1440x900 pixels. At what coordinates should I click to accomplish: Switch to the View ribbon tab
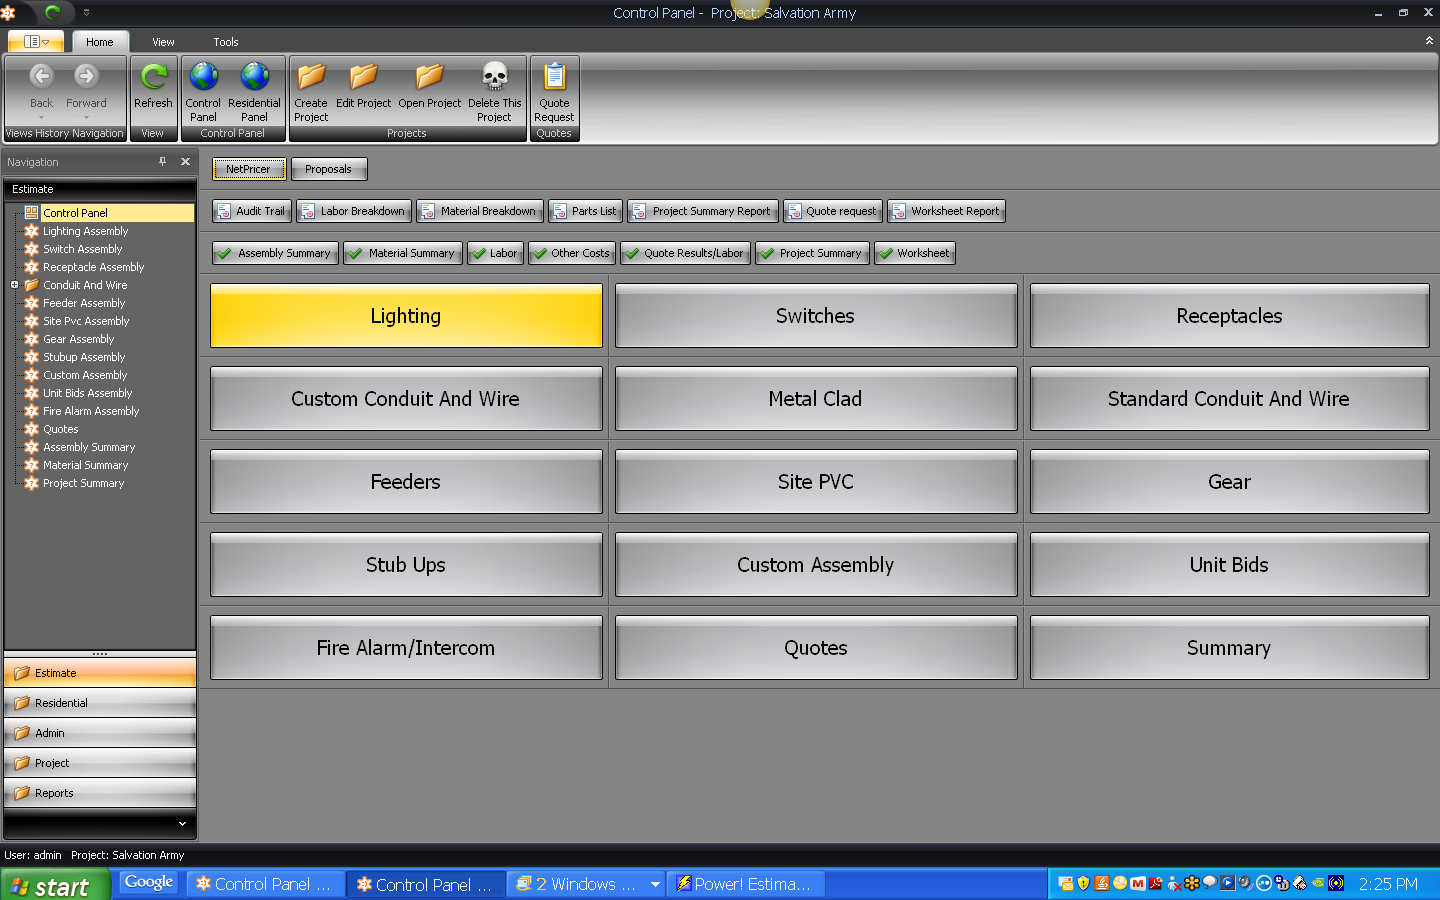pyautogui.click(x=162, y=42)
